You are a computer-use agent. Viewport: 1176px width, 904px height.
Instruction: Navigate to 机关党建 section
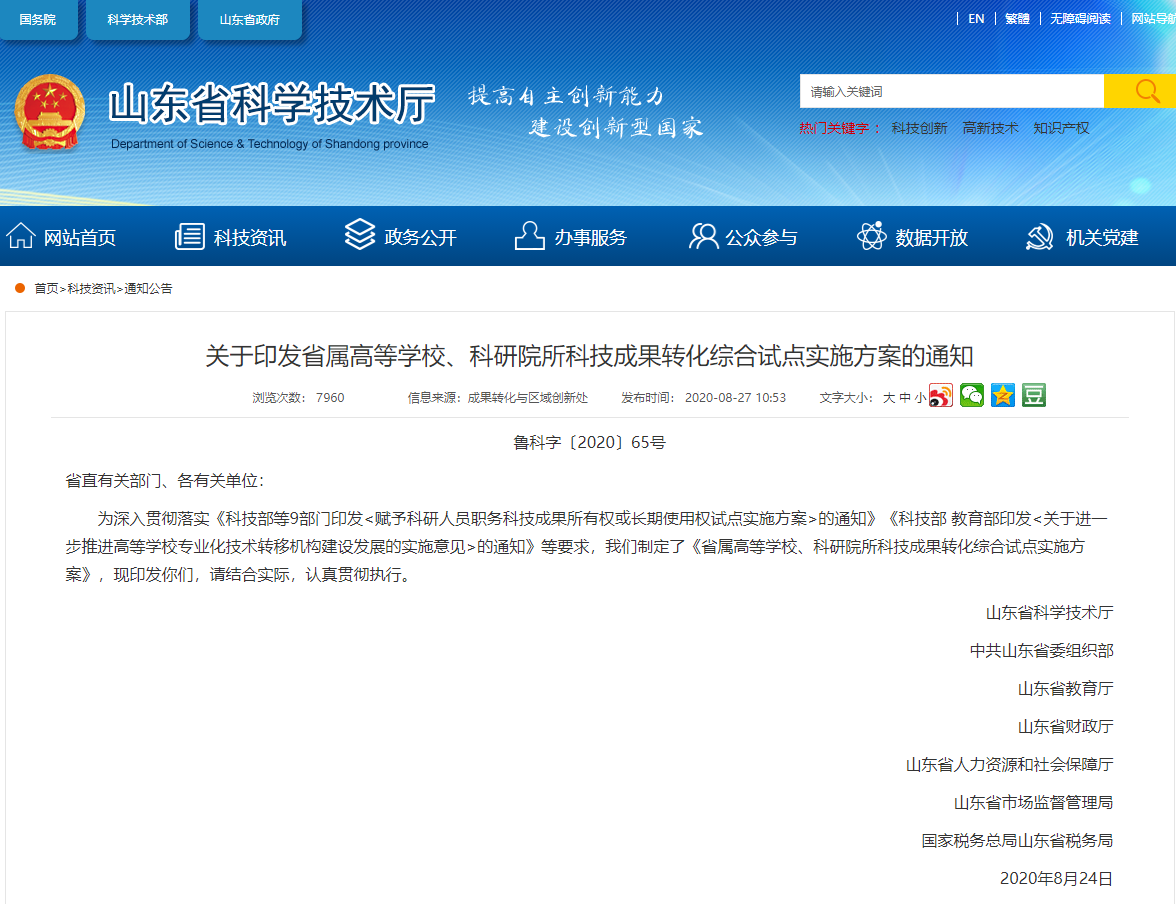[x=1083, y=237]
